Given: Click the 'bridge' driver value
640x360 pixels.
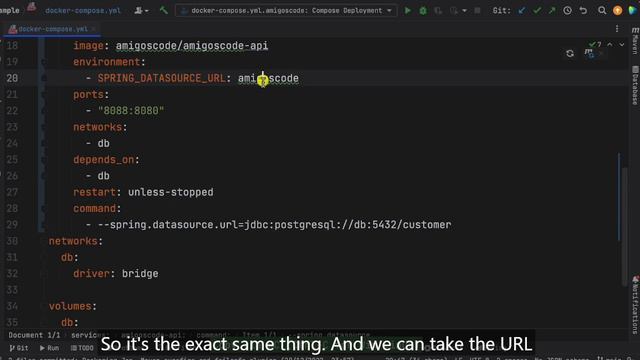Looking at the screenshot, I should [140, 273].
